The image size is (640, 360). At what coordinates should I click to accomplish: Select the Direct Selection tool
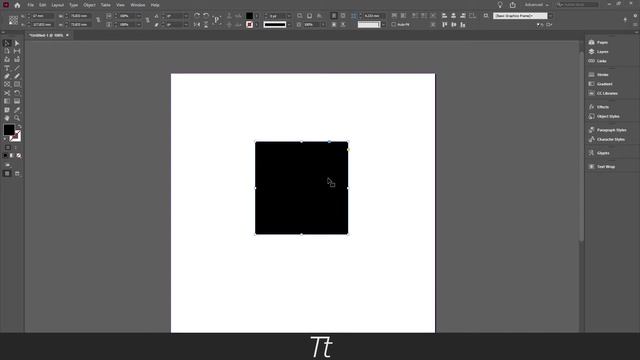(x=17, y=43)
